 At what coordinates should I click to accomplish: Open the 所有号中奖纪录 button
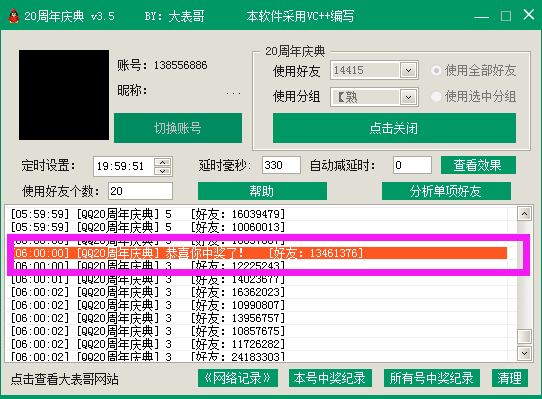(431, 378)
